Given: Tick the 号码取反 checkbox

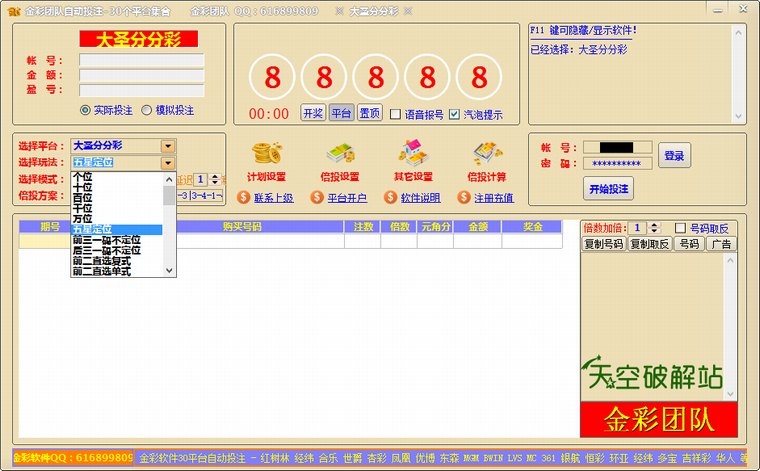Looking at the screenshot, I should pyautogui.click(x=681, y=228).
